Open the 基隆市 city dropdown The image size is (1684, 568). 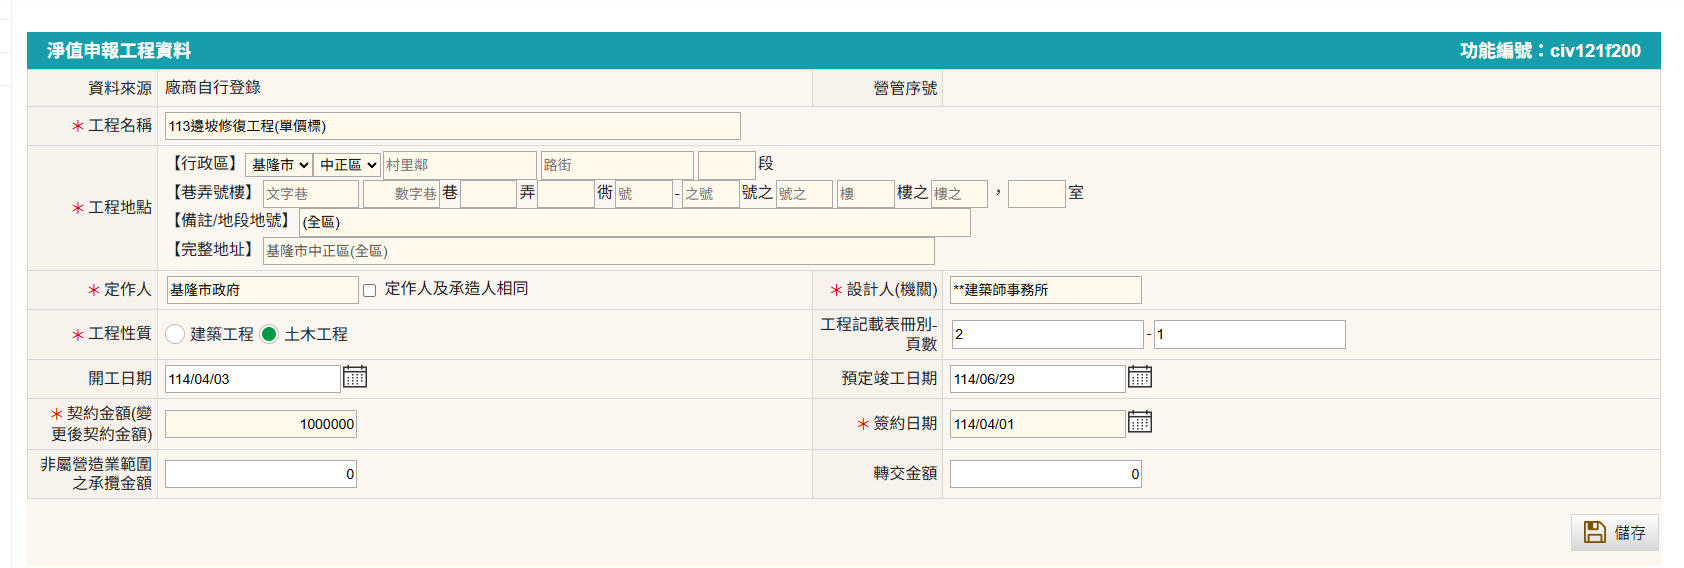[279, 165]
